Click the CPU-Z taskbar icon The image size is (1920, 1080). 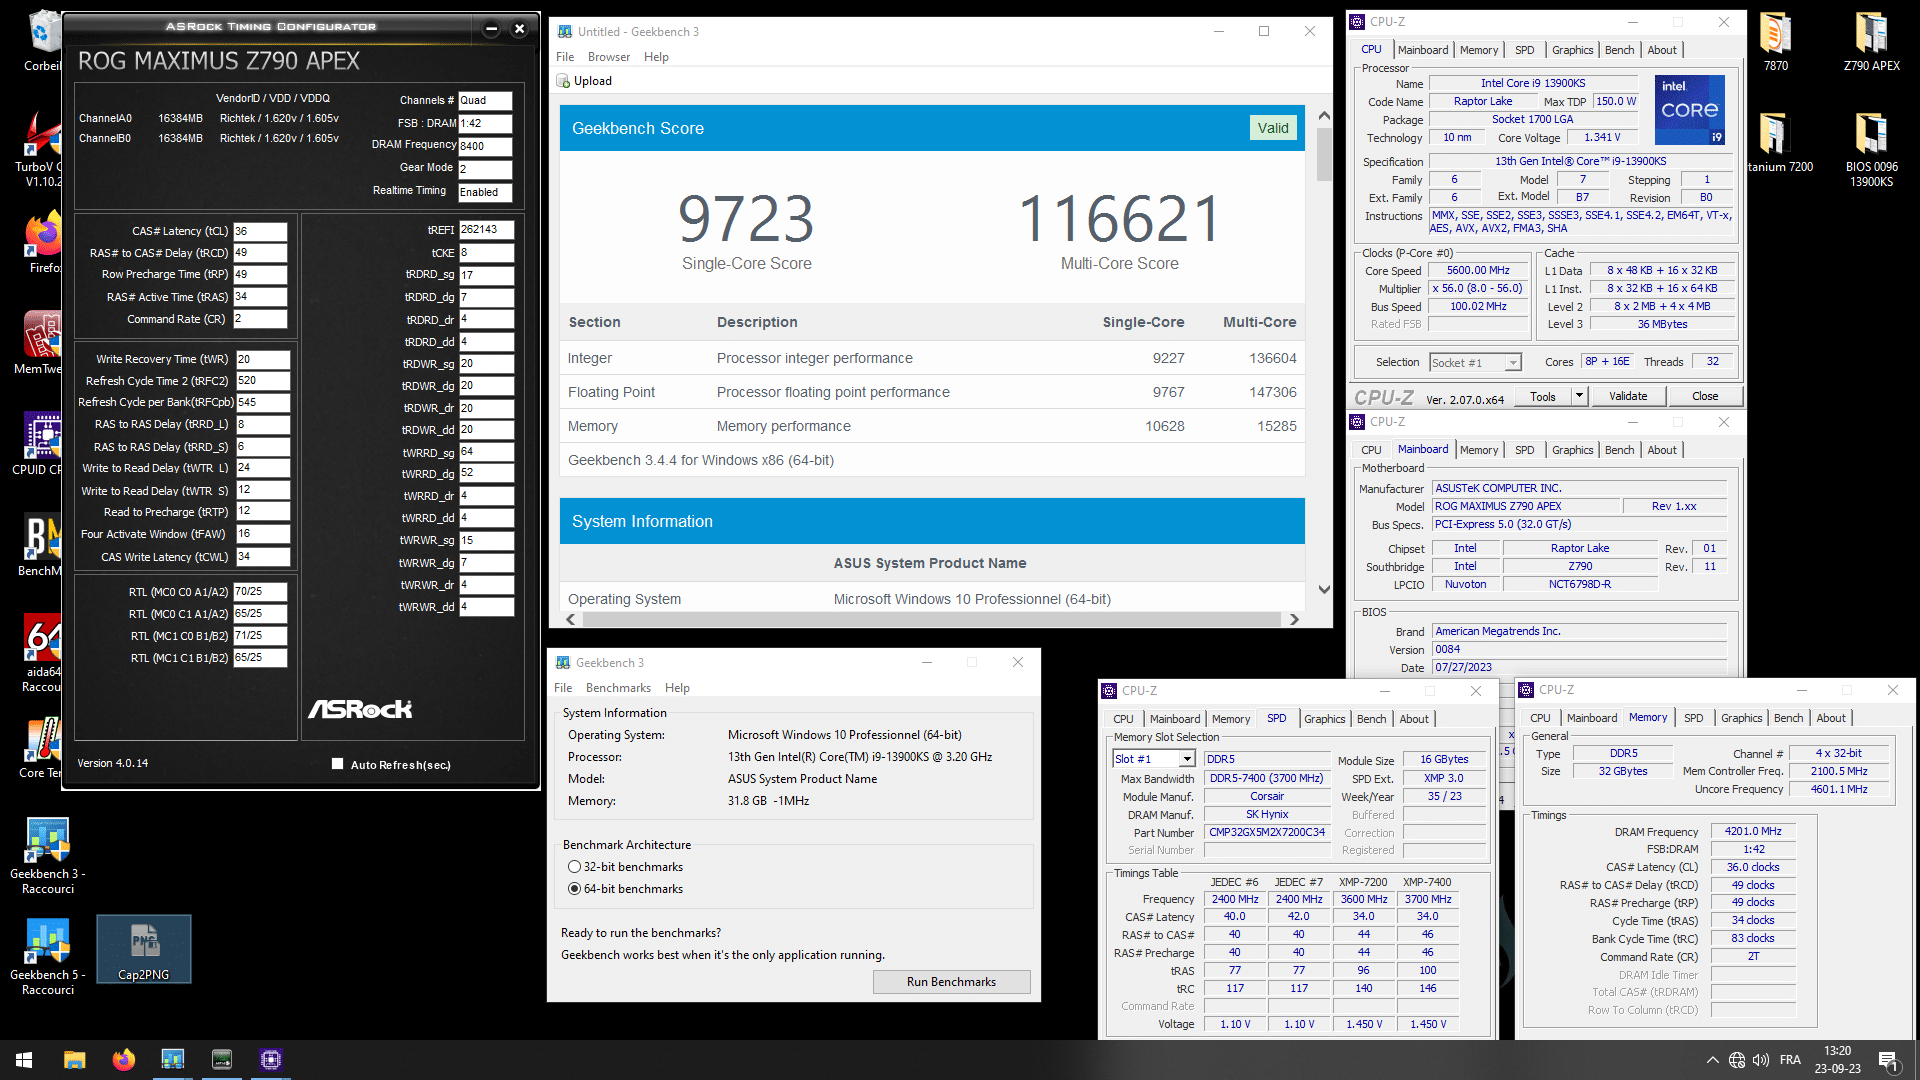[270, 1060]
